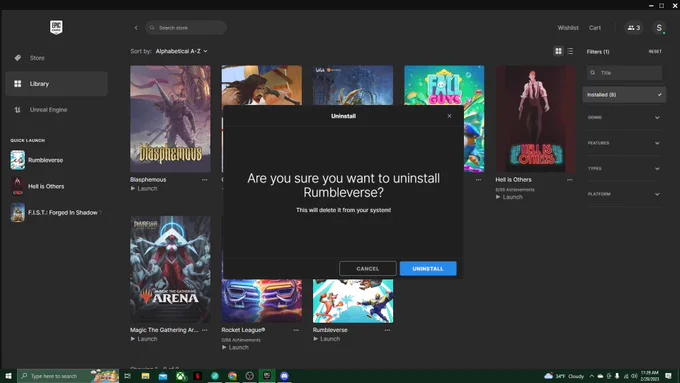Open the Blasphemous options menu (three dots)
The width and height of the screenshot is (680, 383).
tap(204, 180)
